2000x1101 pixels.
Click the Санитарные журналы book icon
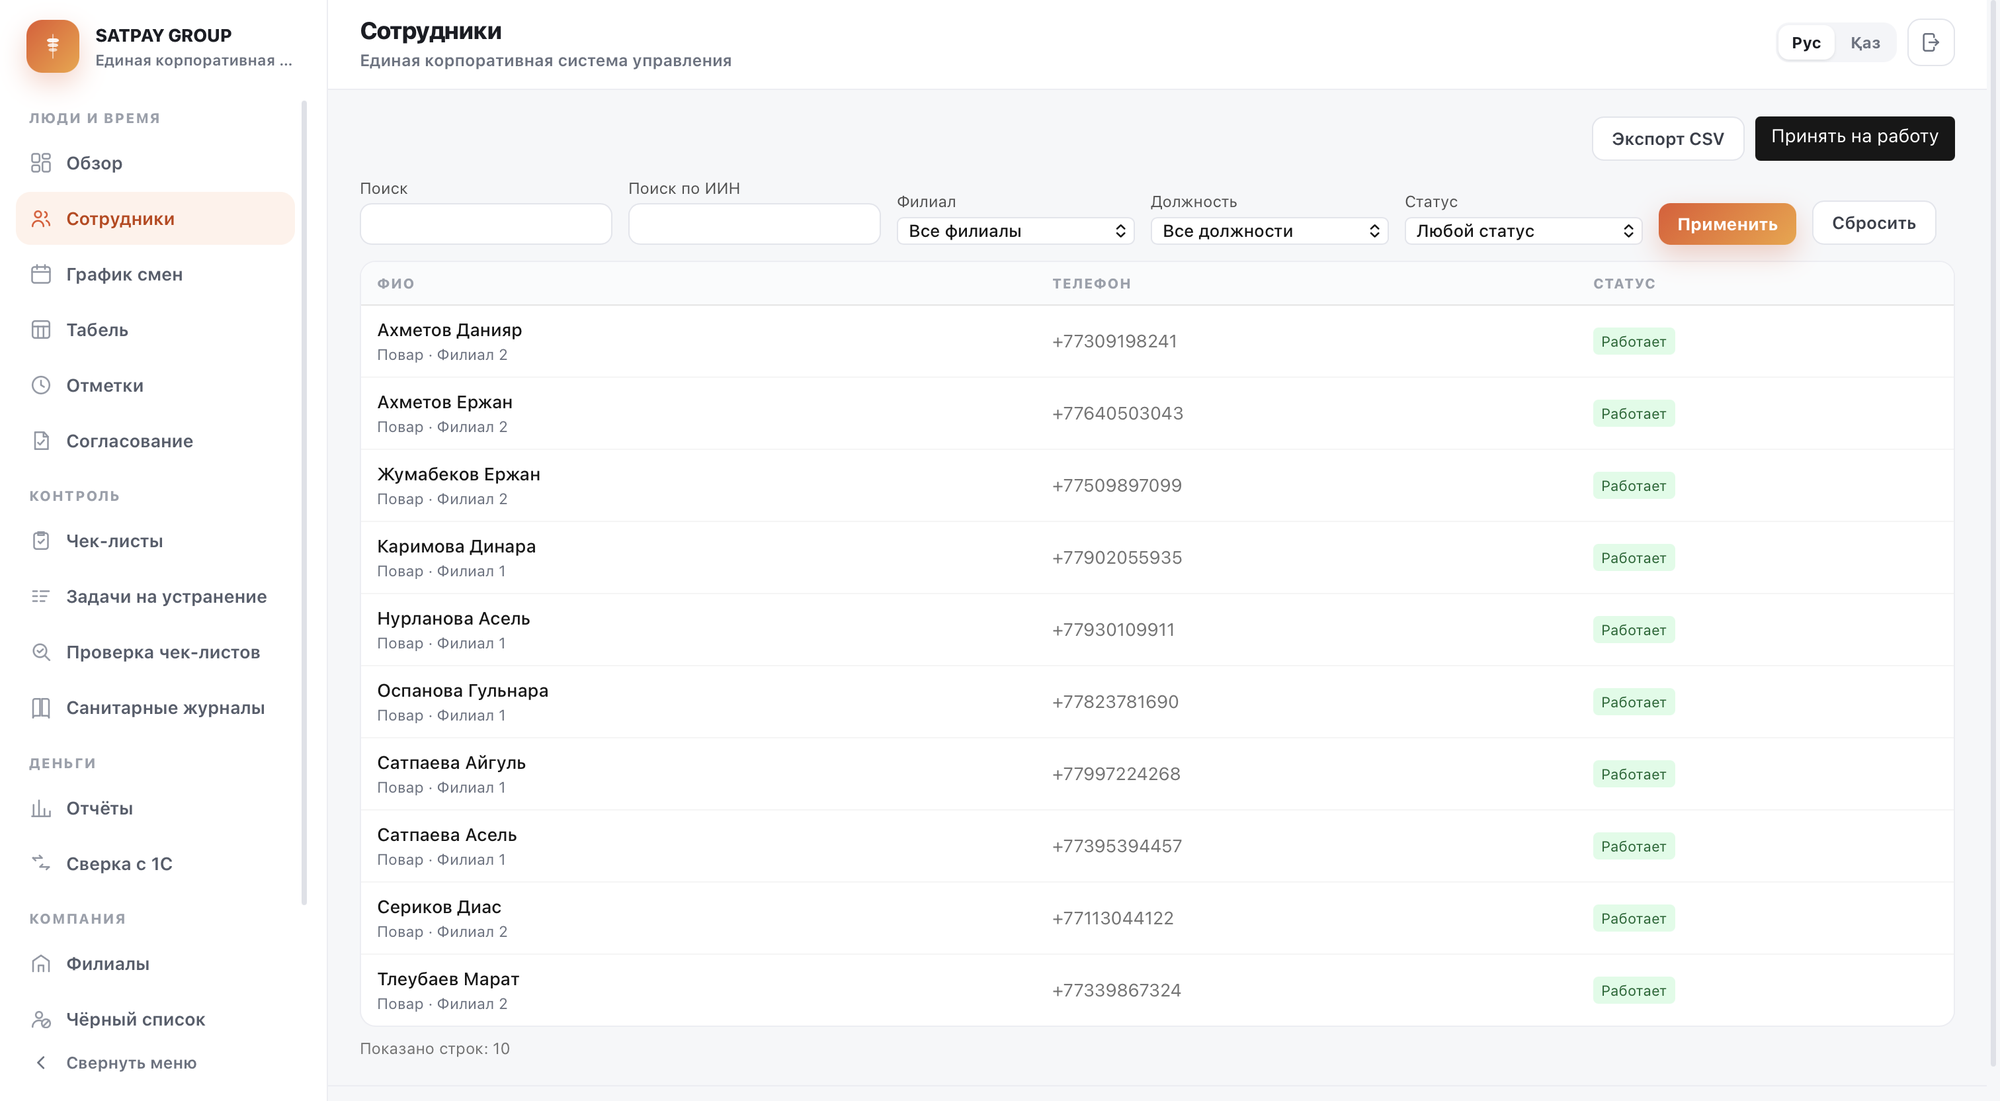point(41,708)
